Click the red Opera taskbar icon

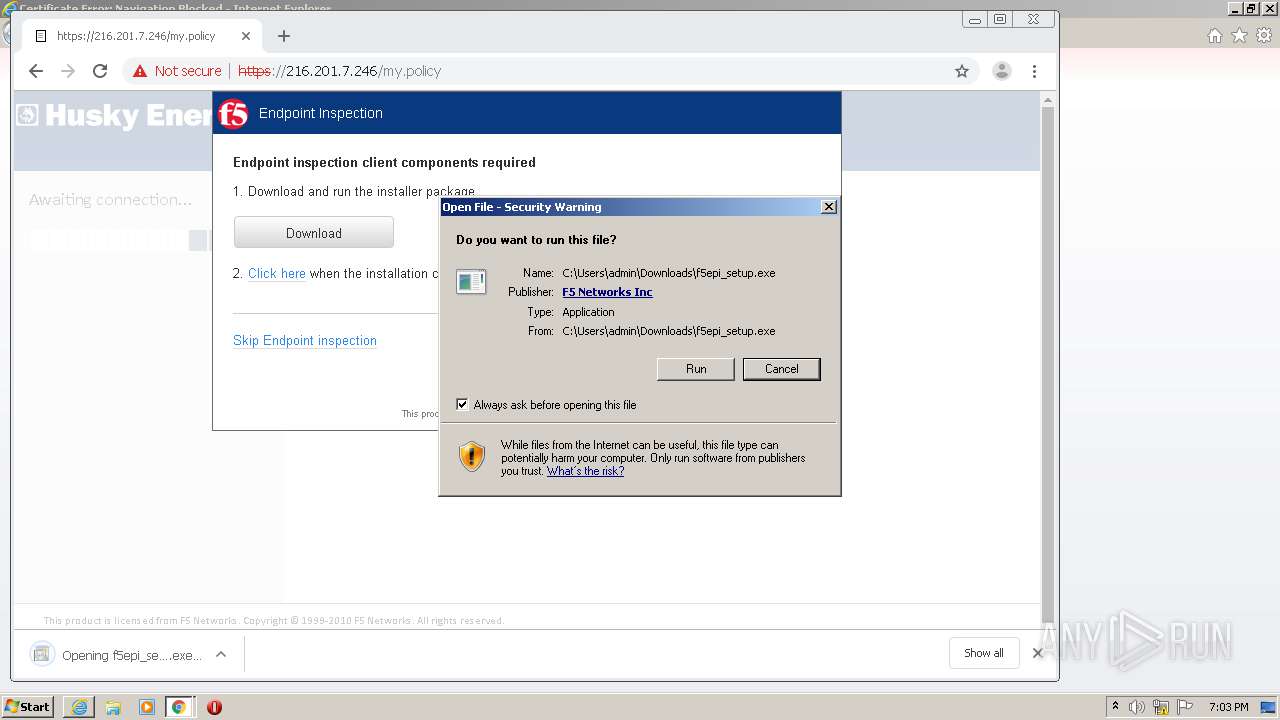pyautogui.click(x=214, y=707)
